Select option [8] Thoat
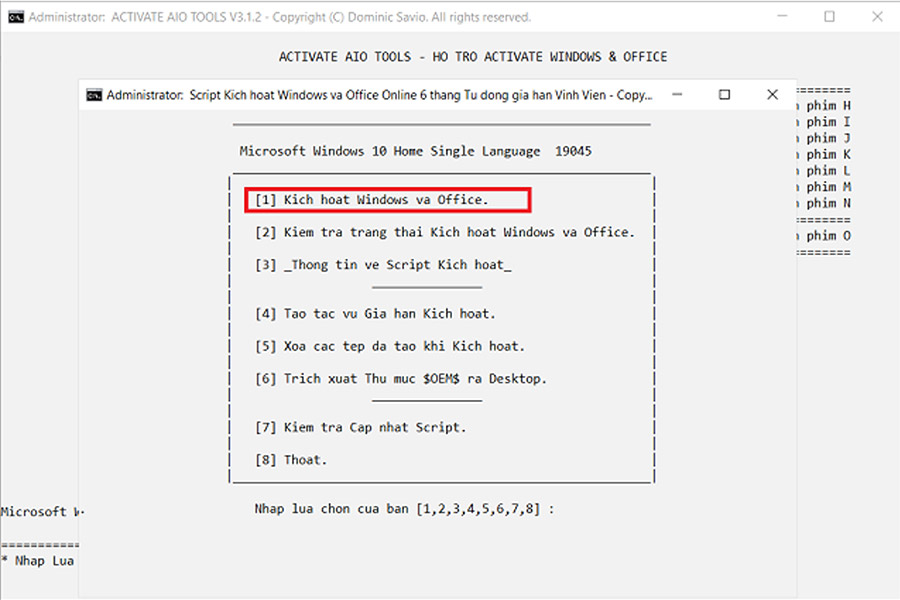 [291, 460]
